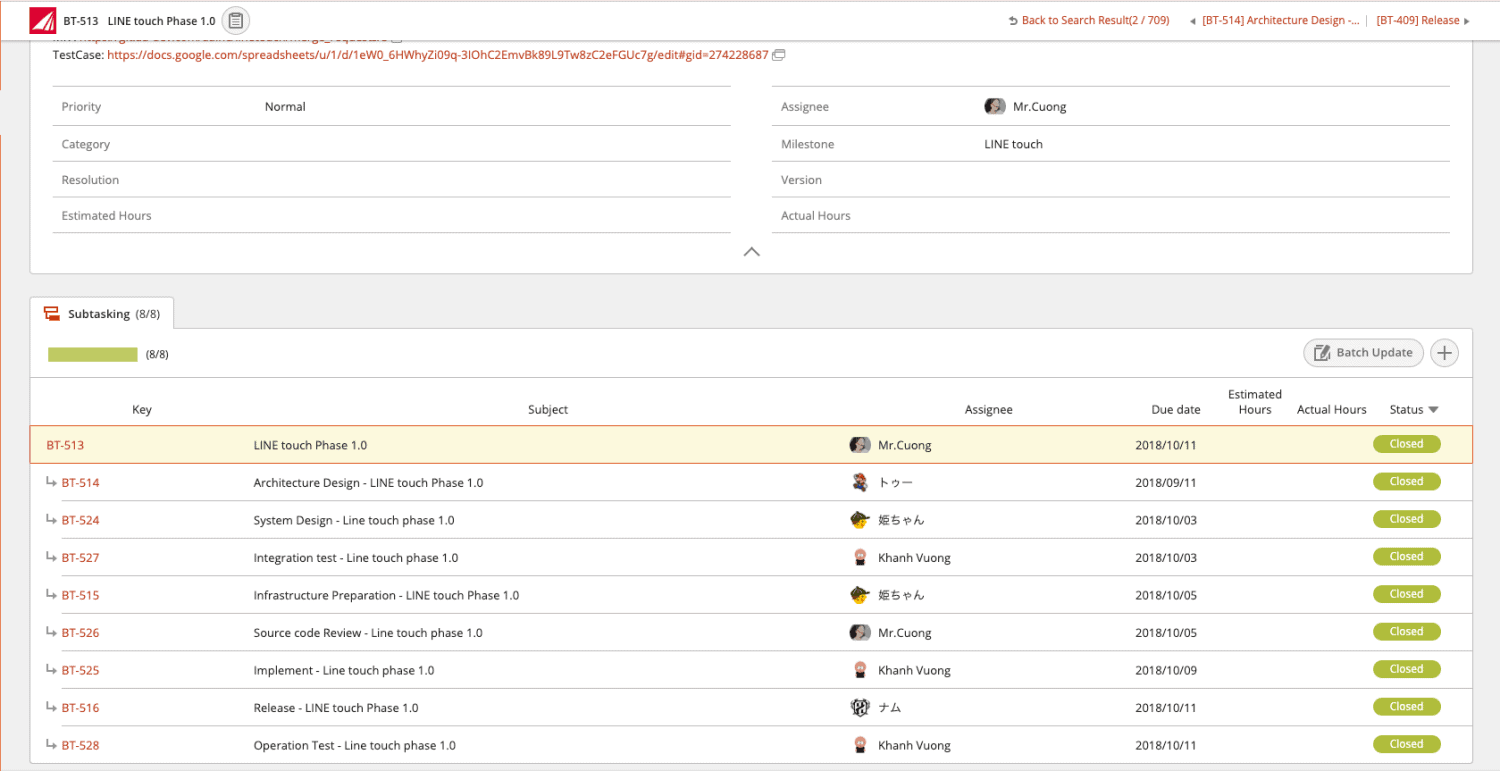Click the Estimated Hours field label
1500x771 pixels.
tap(106, 215)
